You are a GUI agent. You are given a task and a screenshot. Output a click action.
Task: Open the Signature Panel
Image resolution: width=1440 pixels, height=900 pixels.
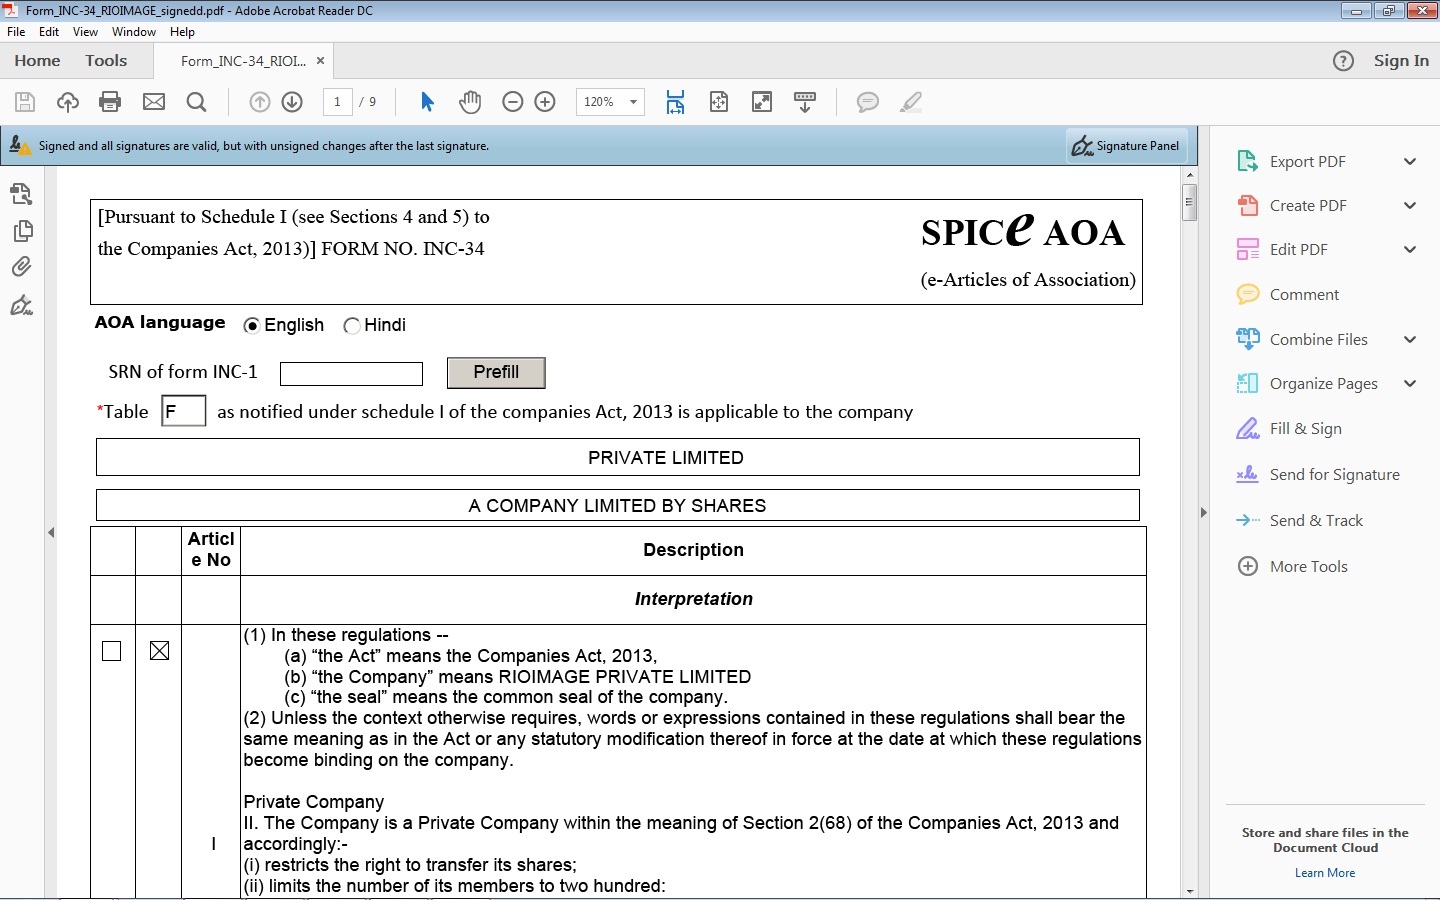(x=1126, y=146)
